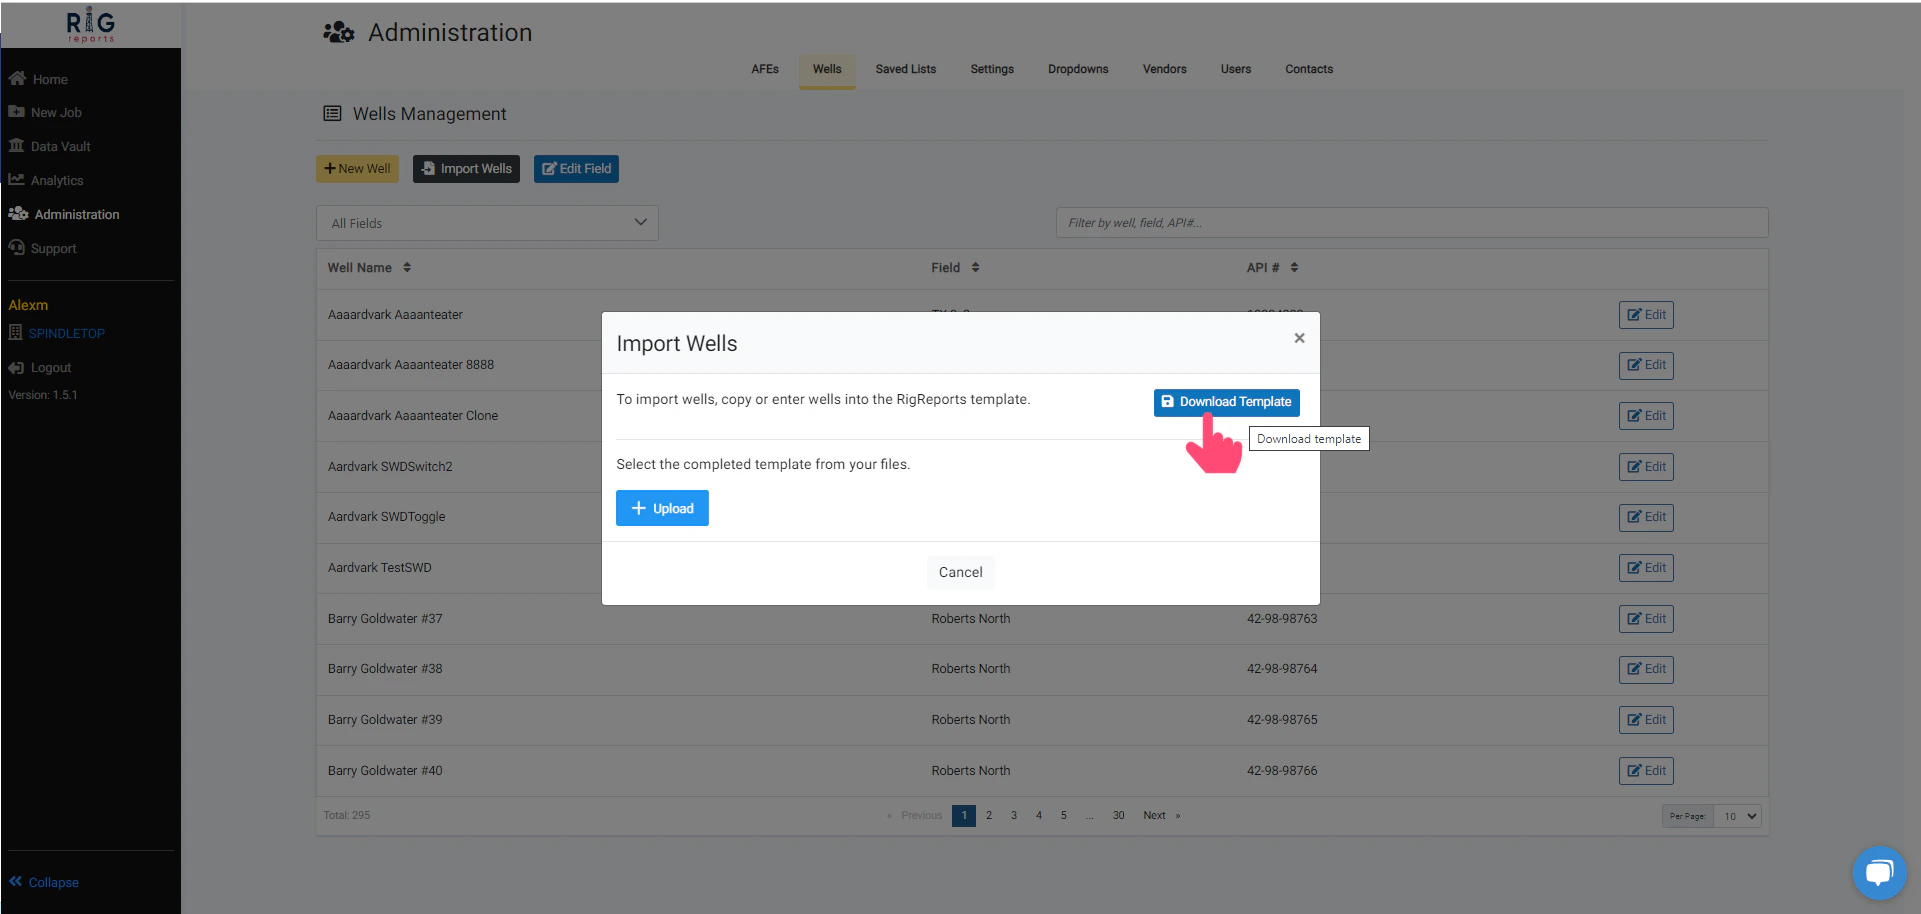Switch to the Dropdowns tab
Viewport: 1921px width, 914px height.
click(x=1078, y=69)
